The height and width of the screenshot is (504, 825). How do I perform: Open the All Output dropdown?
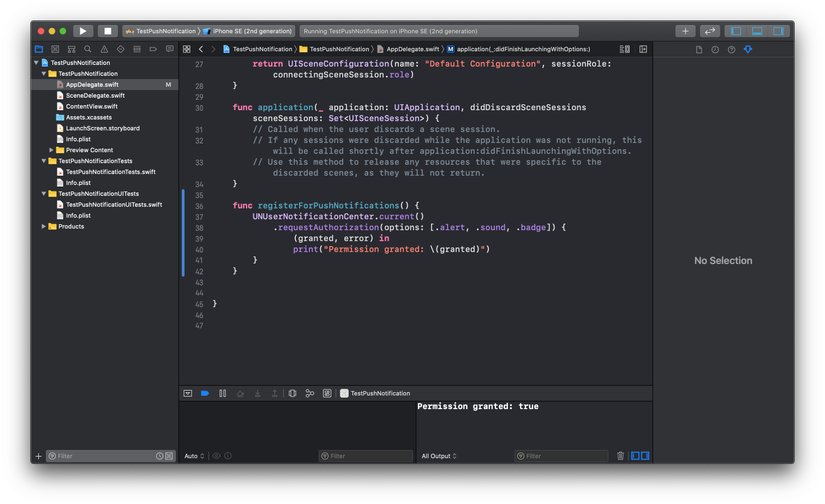click(x=439, y=456)
